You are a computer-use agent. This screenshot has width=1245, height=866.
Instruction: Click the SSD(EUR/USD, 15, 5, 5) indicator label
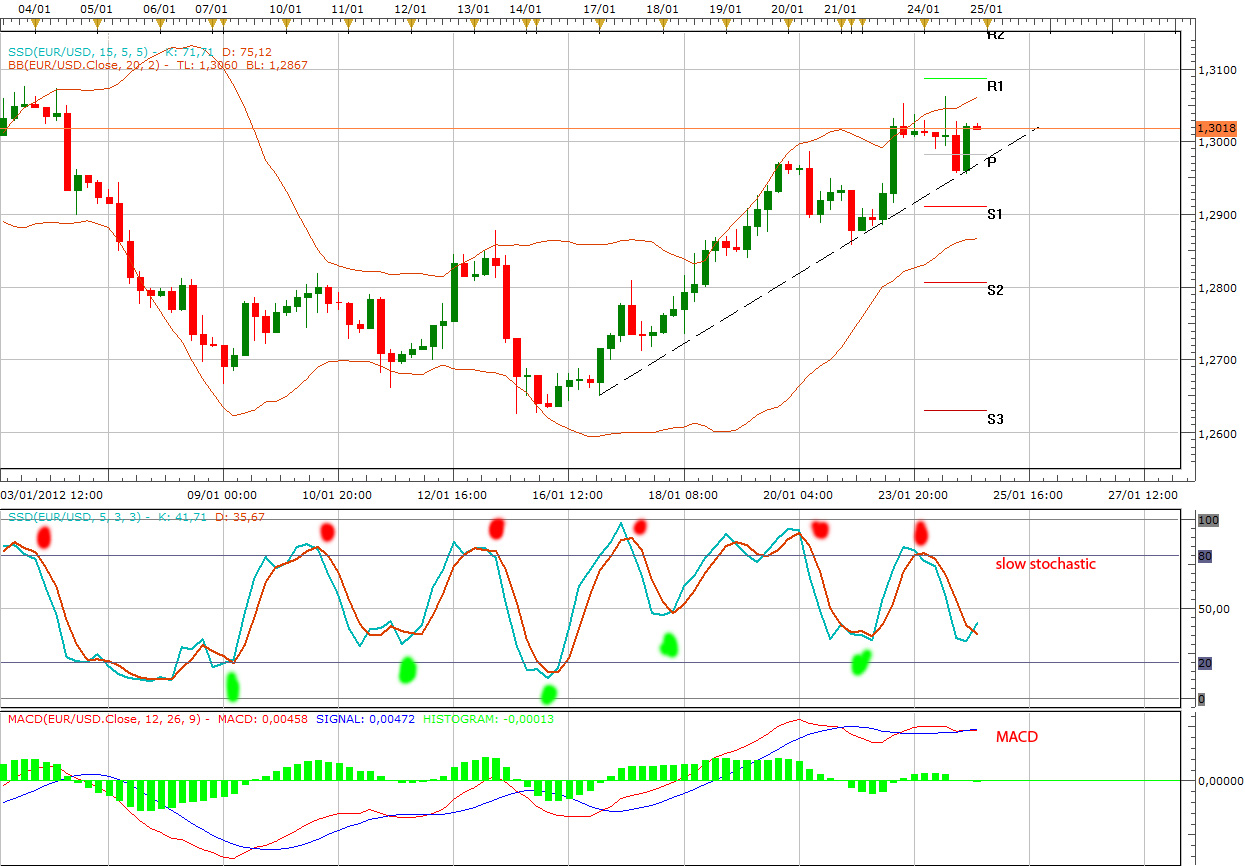79,50
